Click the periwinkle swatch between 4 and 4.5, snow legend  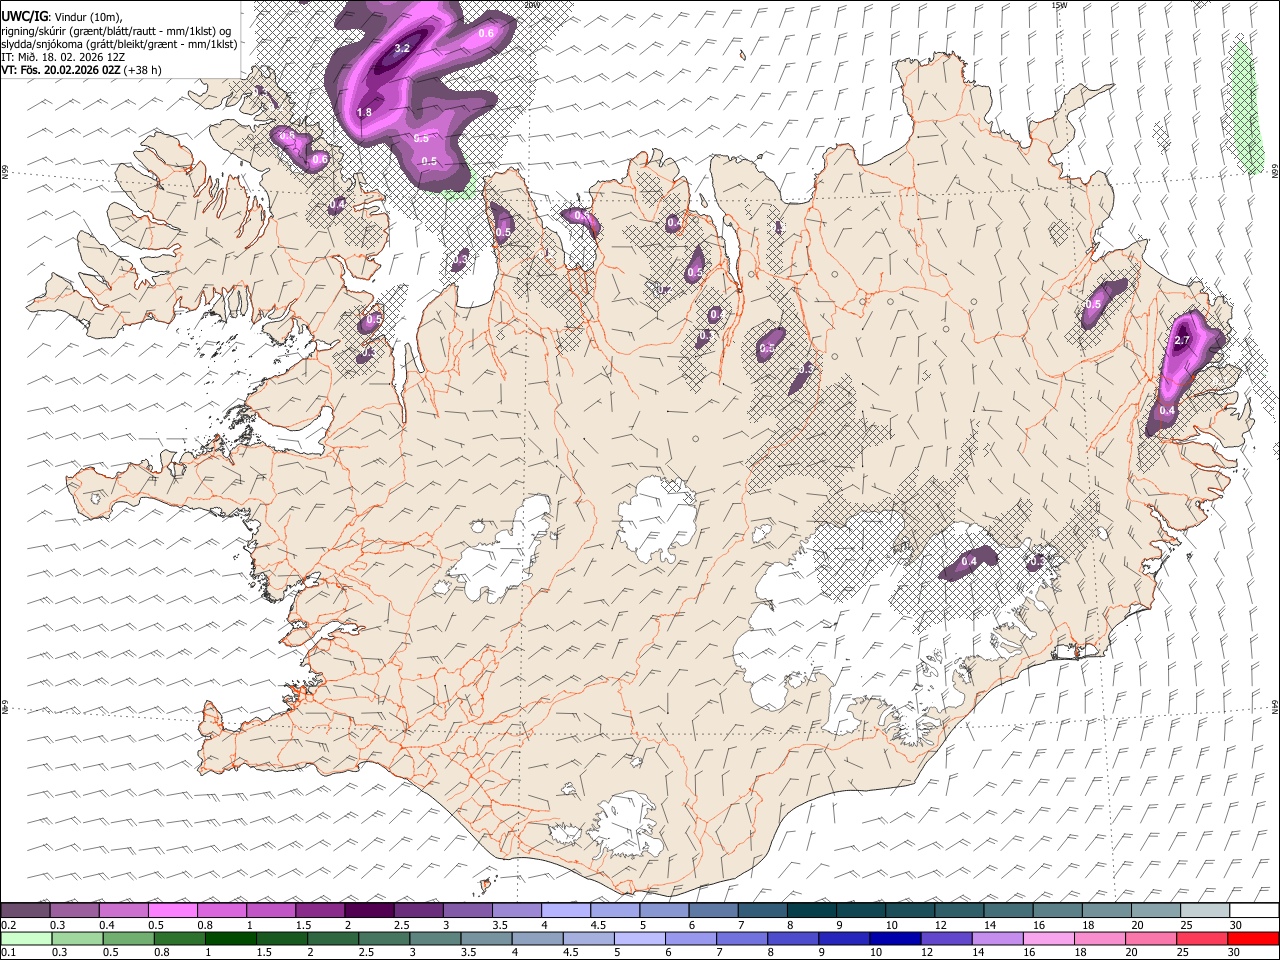pos(565,911)
